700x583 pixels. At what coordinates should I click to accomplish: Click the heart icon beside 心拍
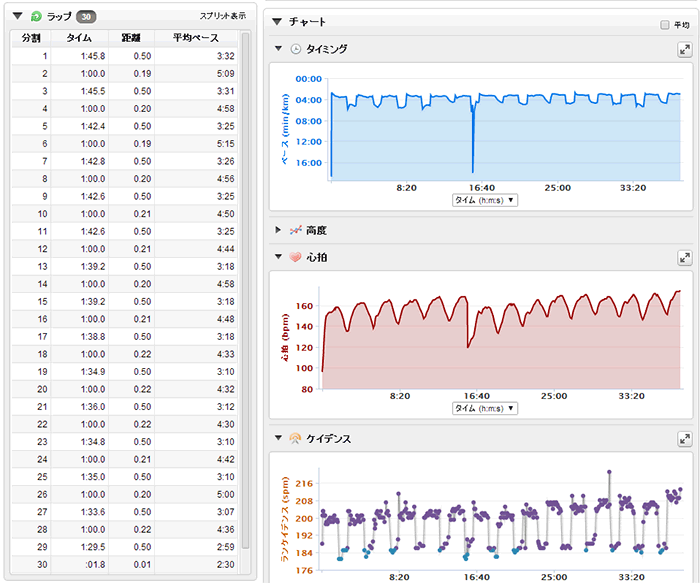(x=295, y=257)
